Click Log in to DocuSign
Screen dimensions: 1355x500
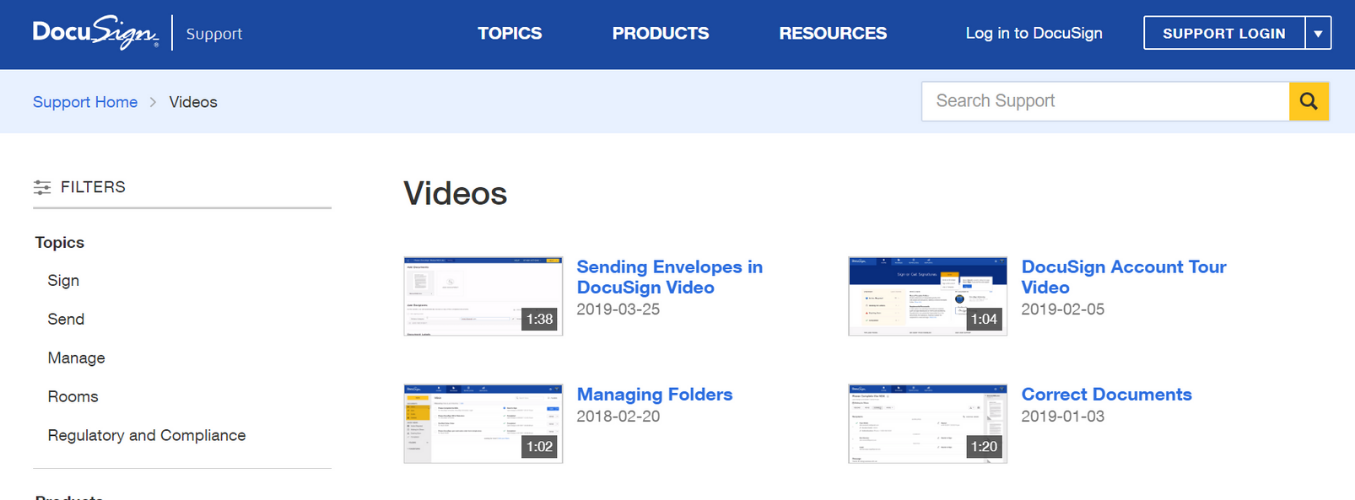pos(1033,33)
